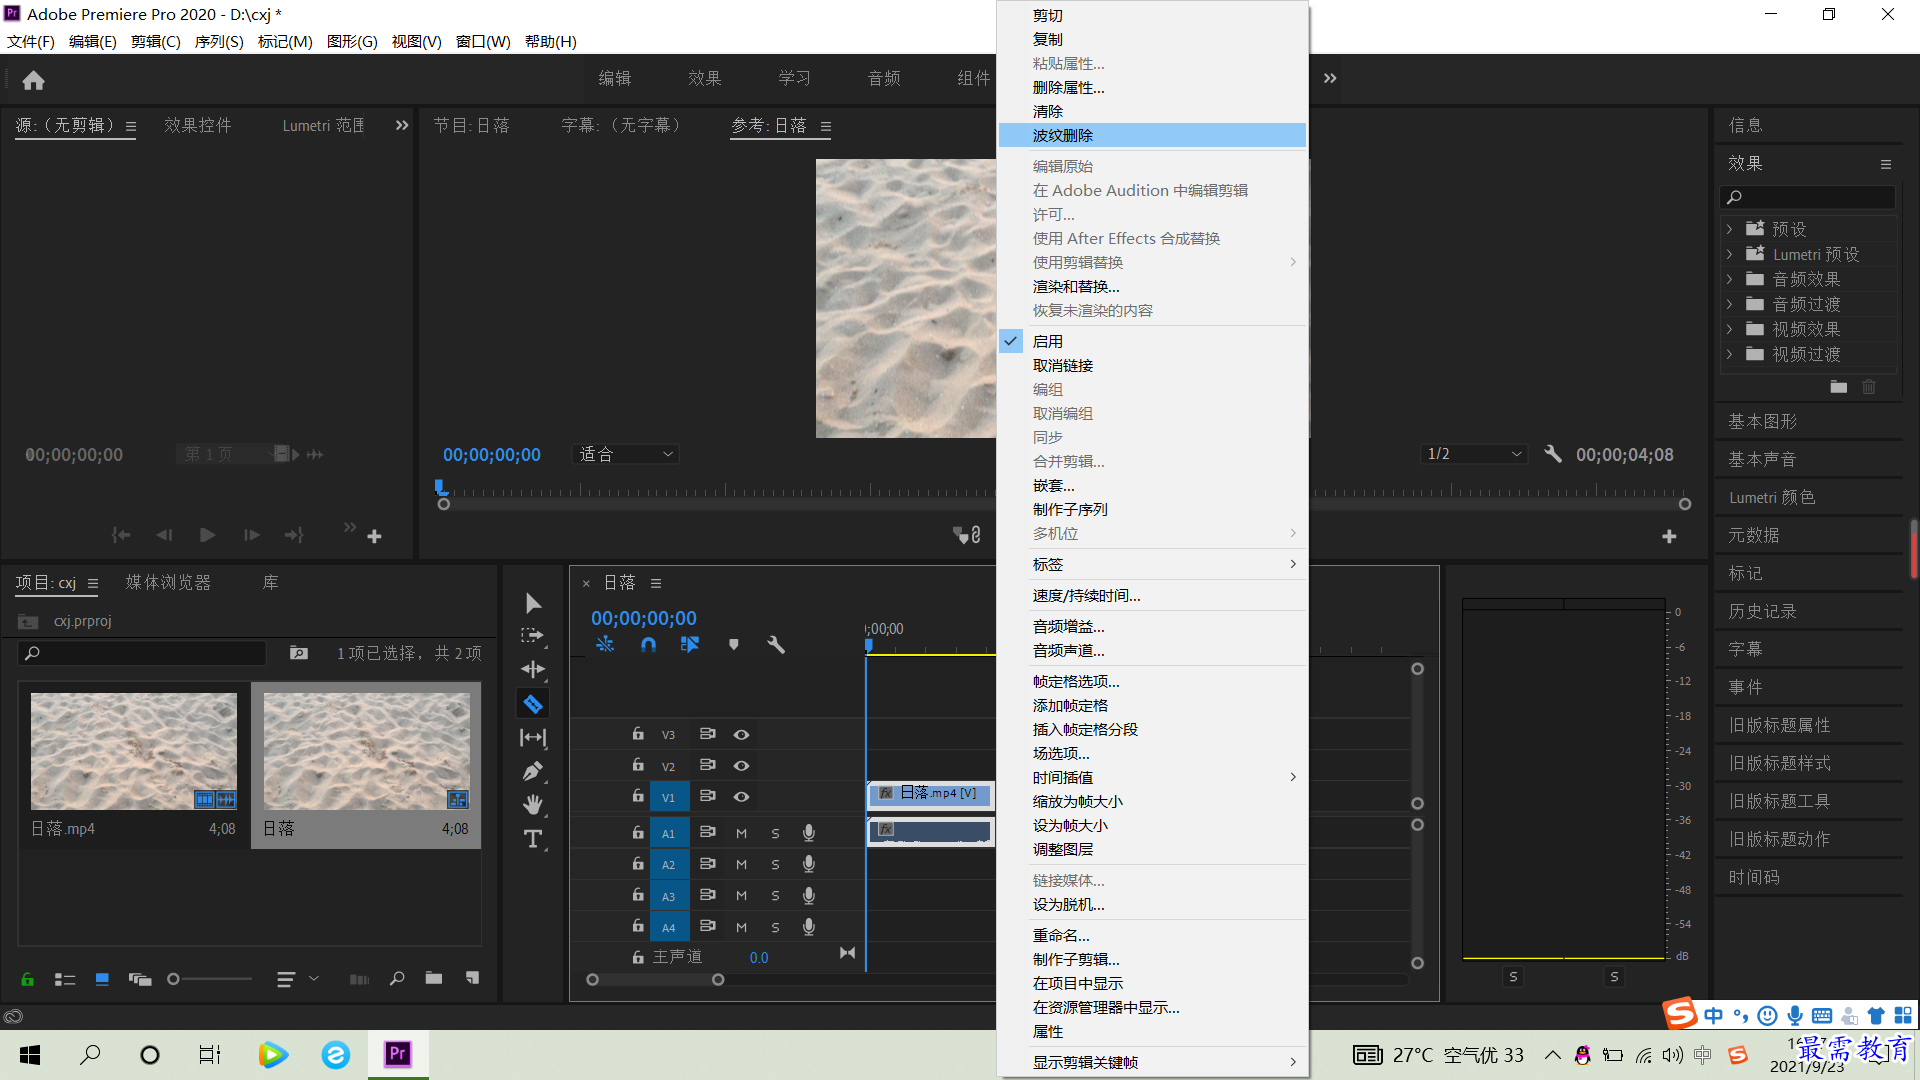Select the Ripple Edit tool

533,669
